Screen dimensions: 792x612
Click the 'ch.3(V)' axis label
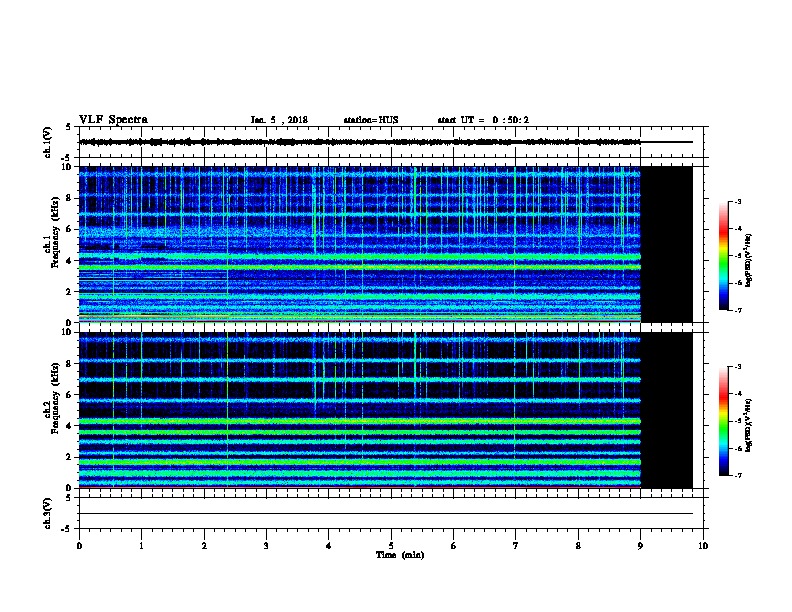tap(47, 513)
